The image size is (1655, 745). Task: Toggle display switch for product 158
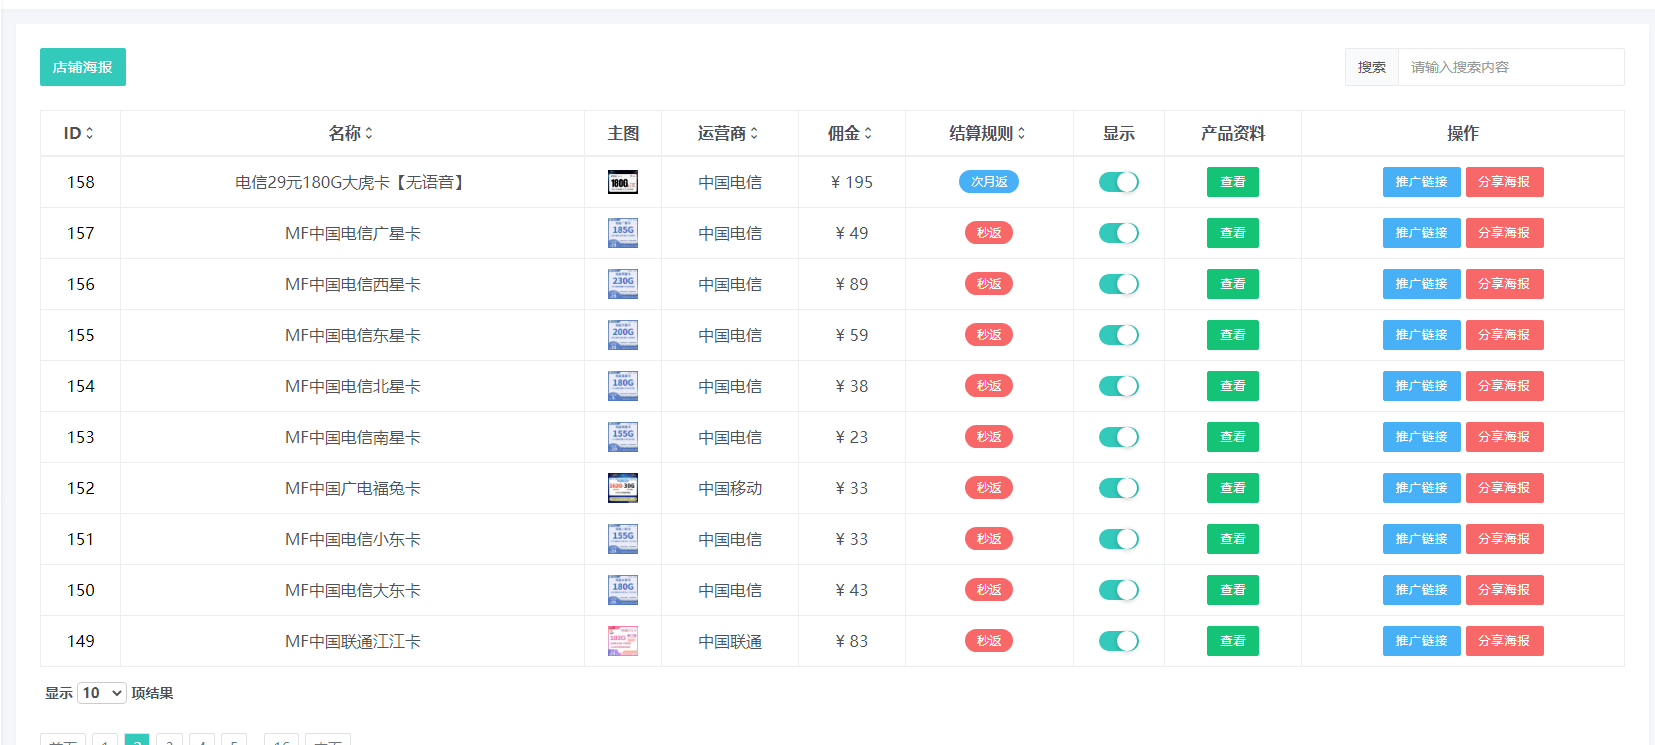pos(1119,182)
